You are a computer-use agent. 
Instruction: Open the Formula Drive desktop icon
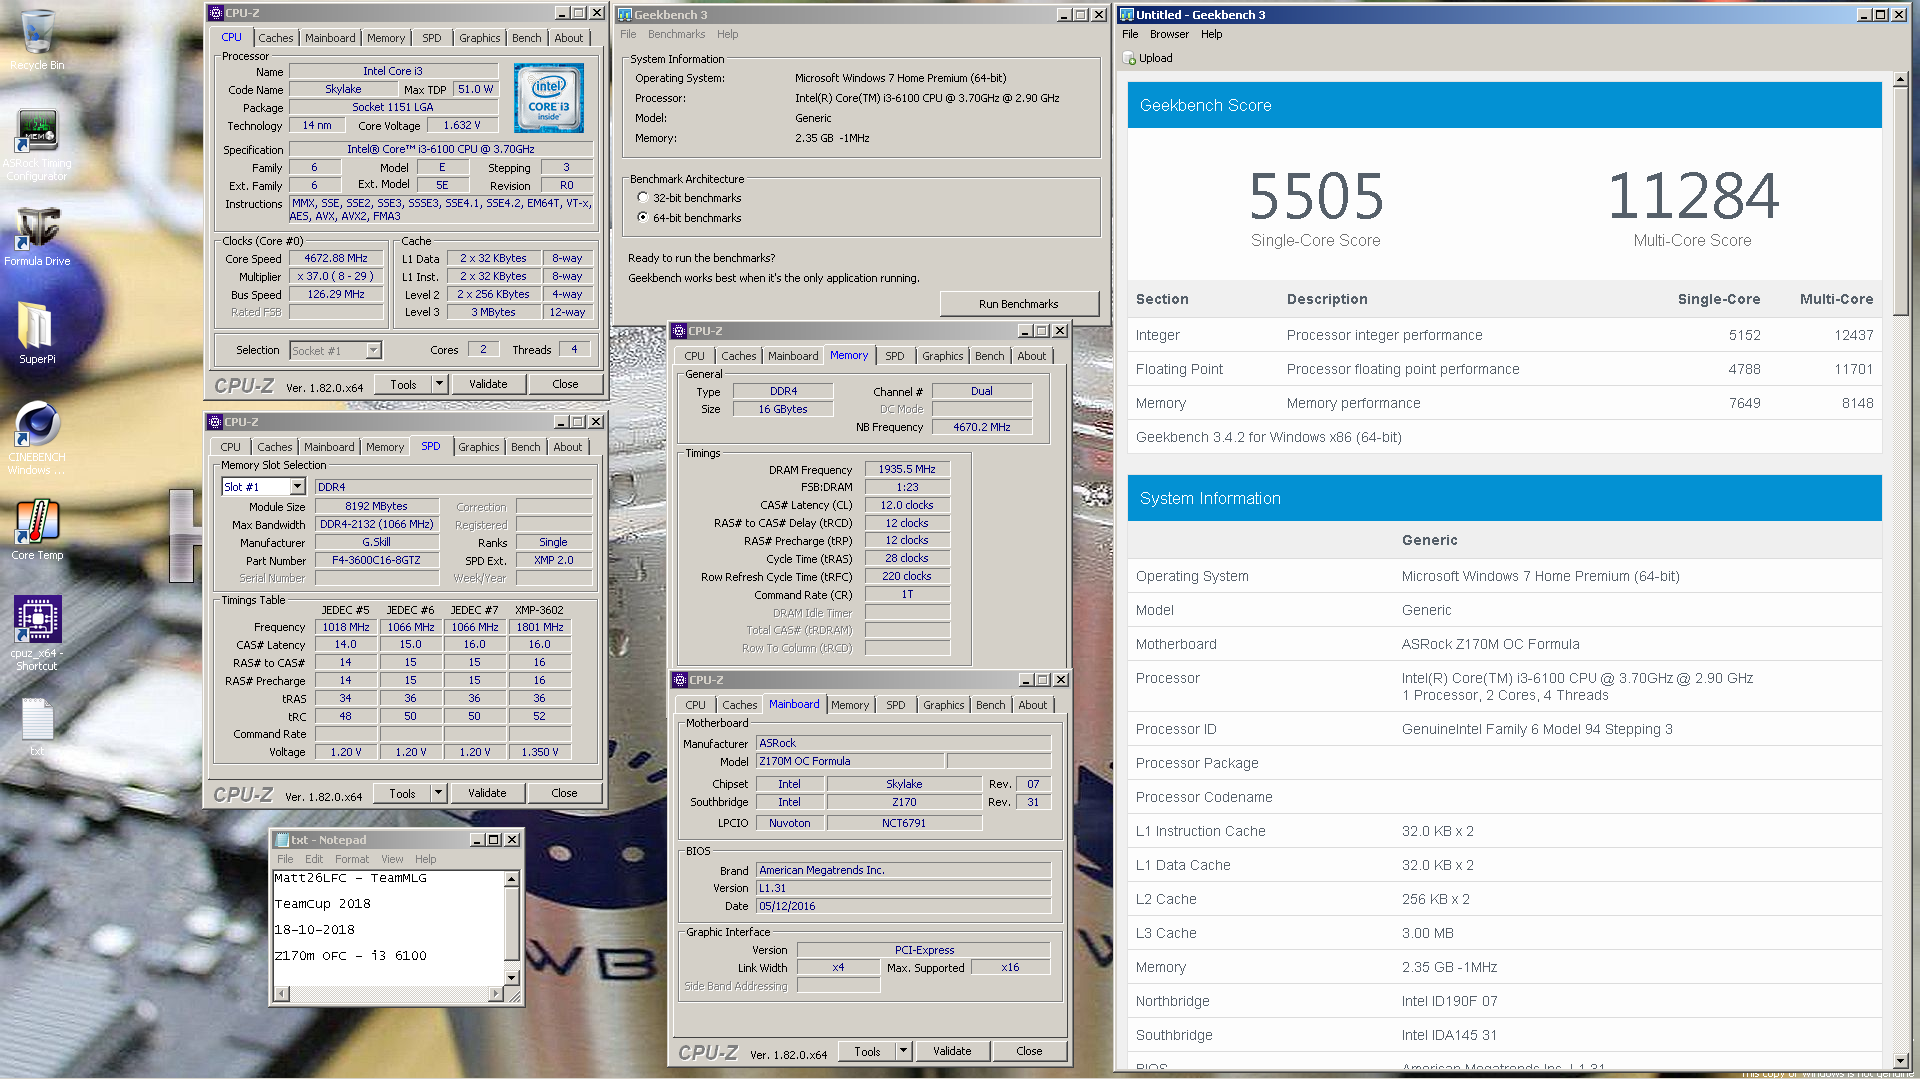[x=37, y=236]
